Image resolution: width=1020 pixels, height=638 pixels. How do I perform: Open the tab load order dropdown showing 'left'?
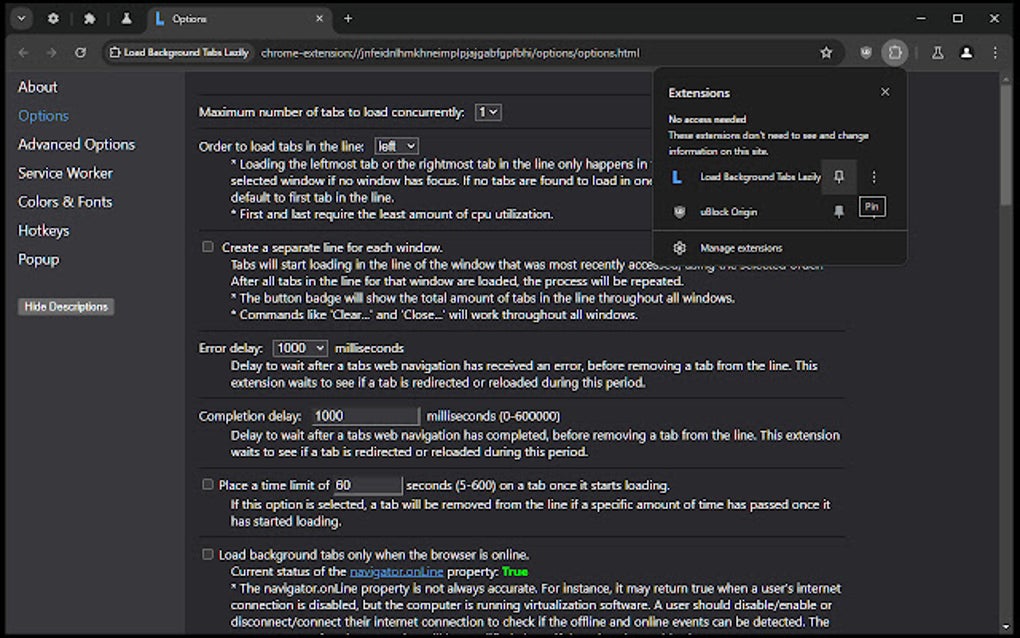396,145
